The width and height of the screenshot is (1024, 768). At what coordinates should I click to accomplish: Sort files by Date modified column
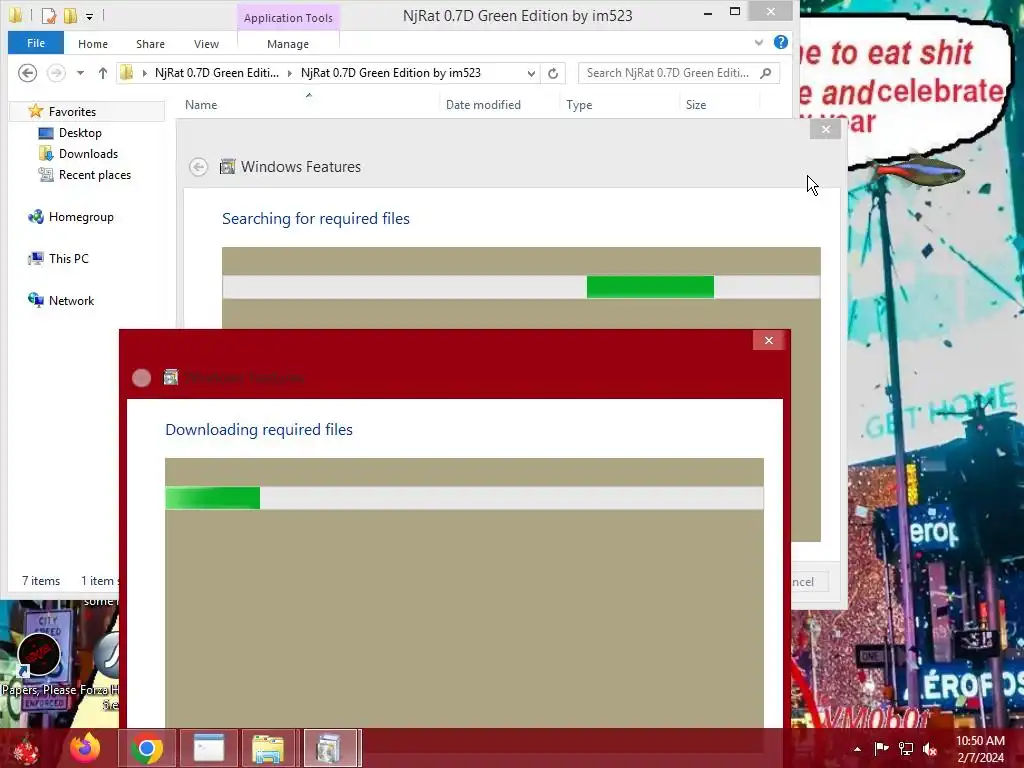coord(483,104)
